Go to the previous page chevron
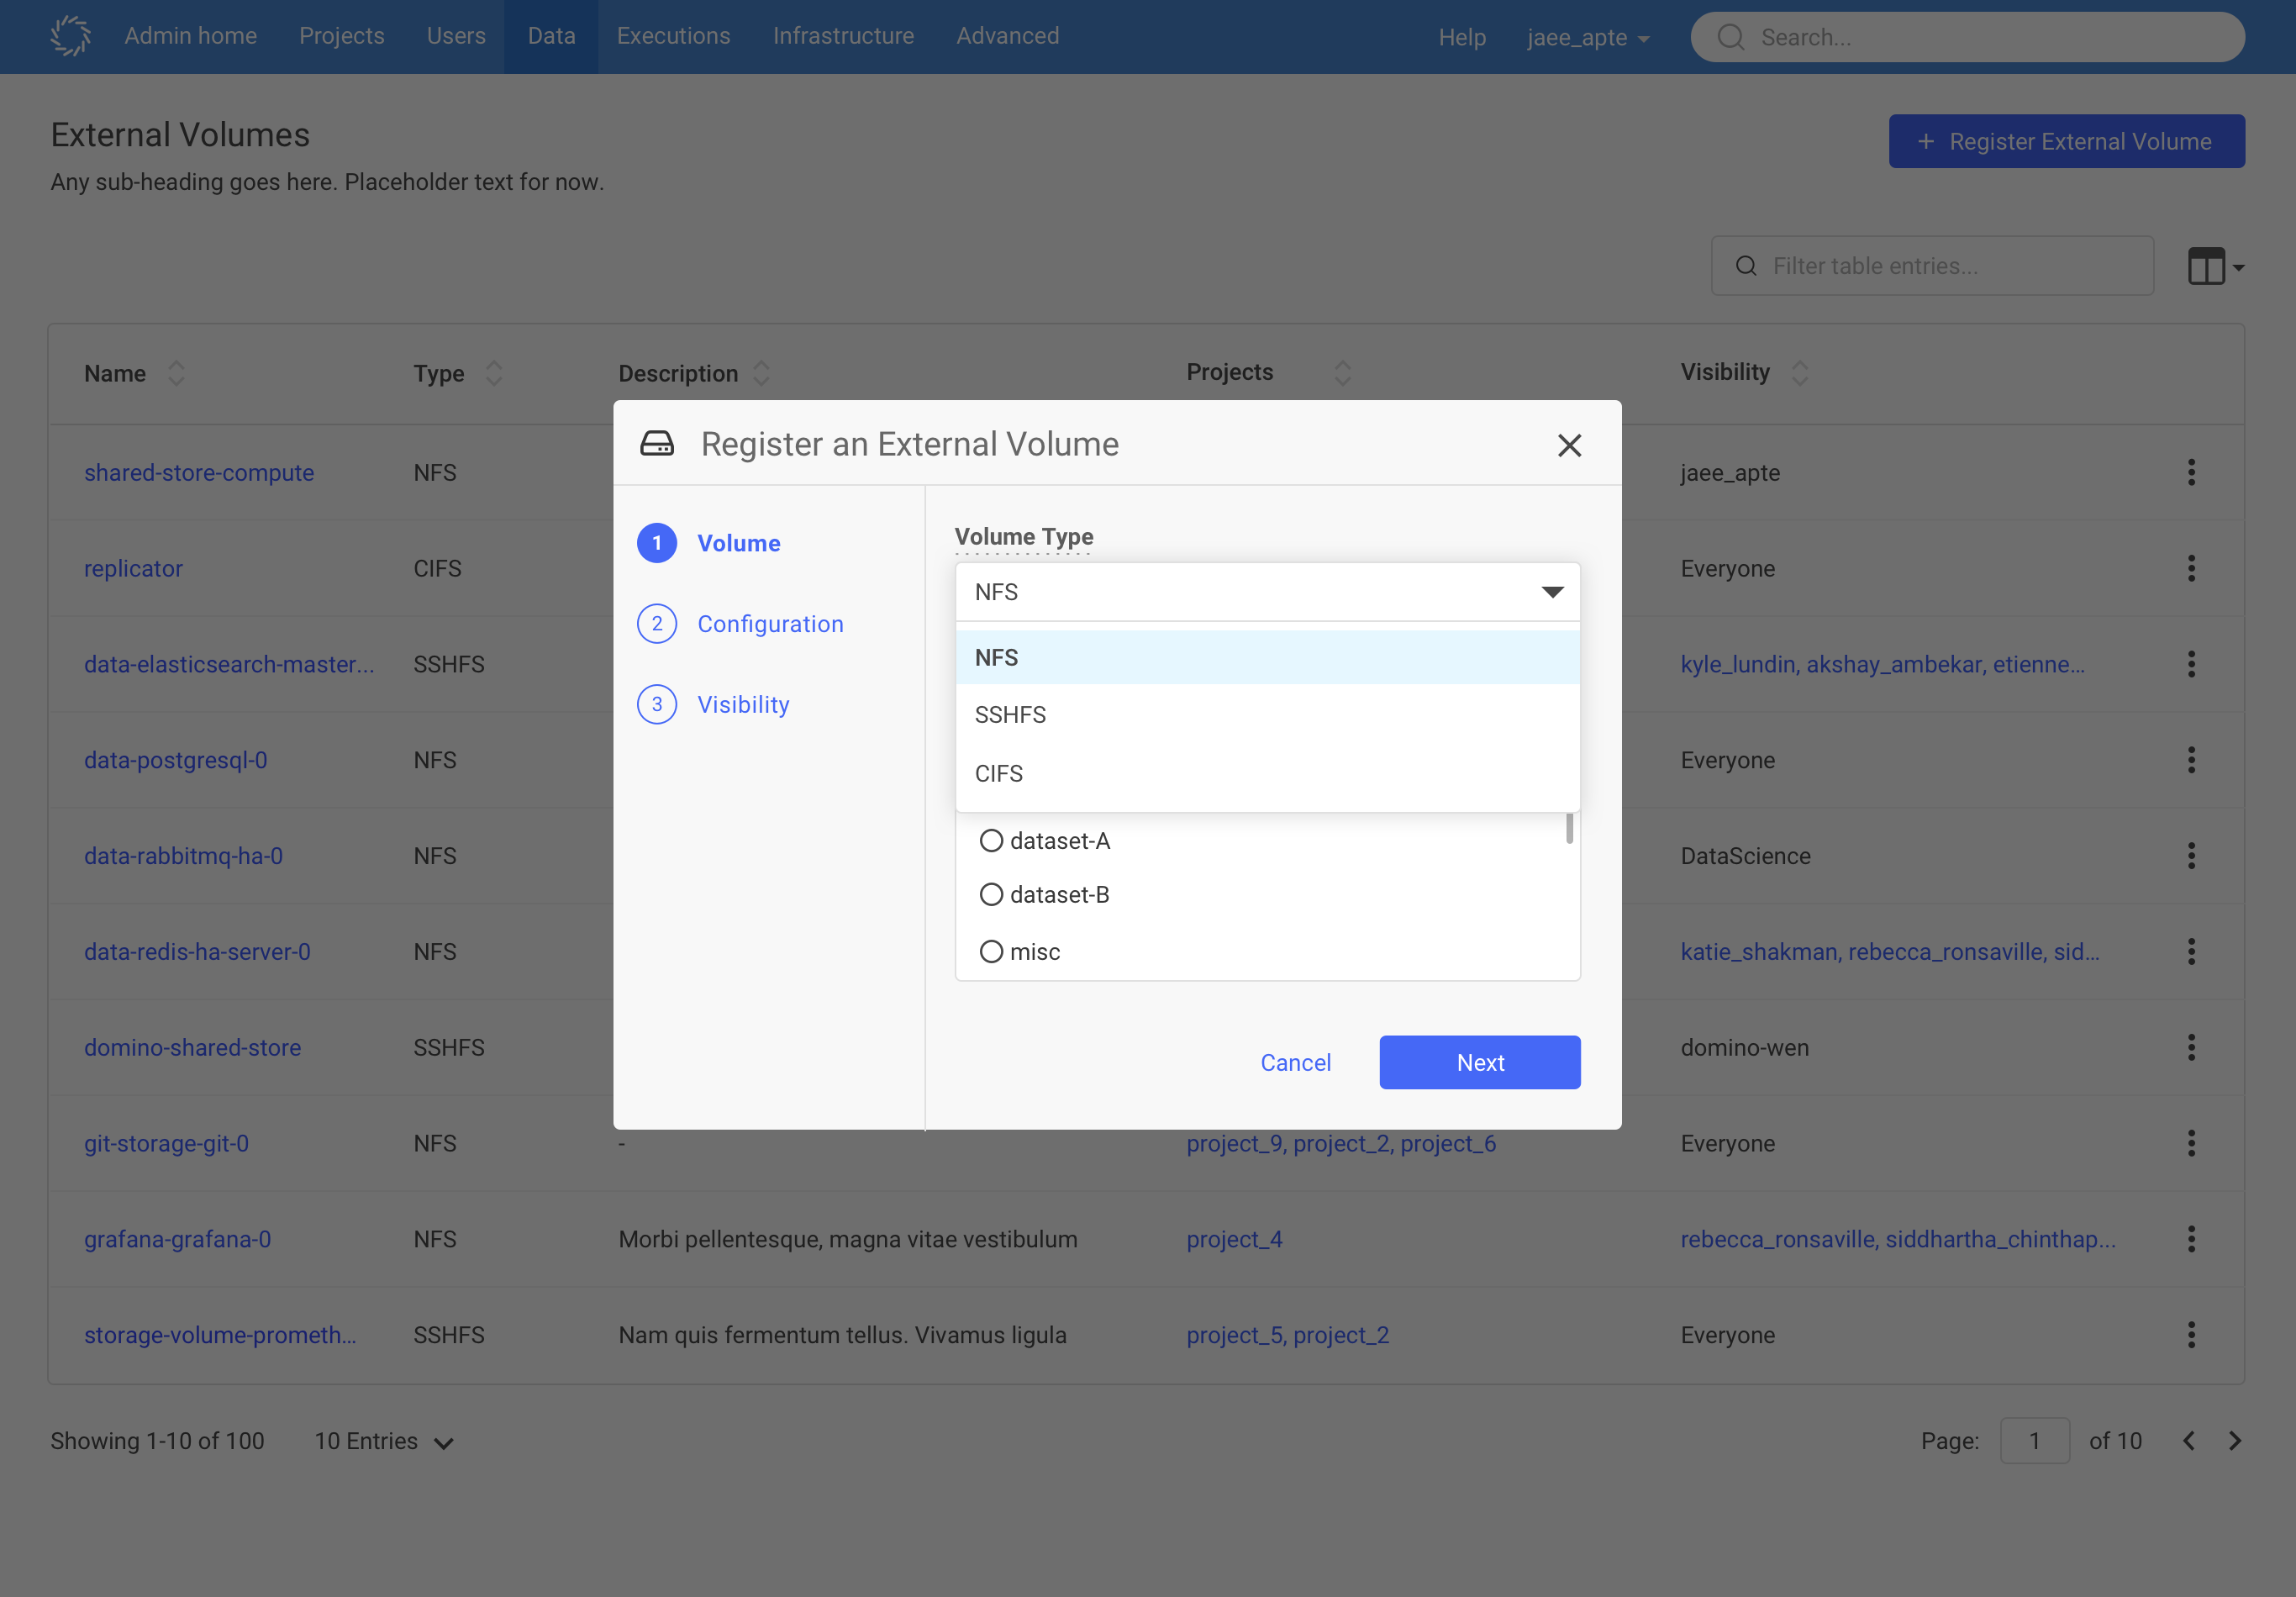This screenshot has height=1597, width=2296. [2188, 1441]
